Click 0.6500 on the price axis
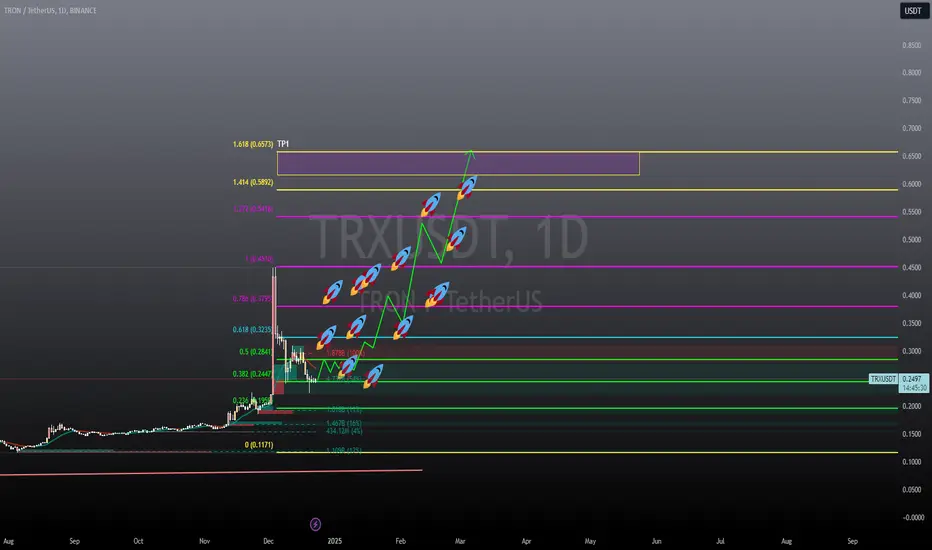The width and height of the screenshot is (932, 550). (911, 156)
